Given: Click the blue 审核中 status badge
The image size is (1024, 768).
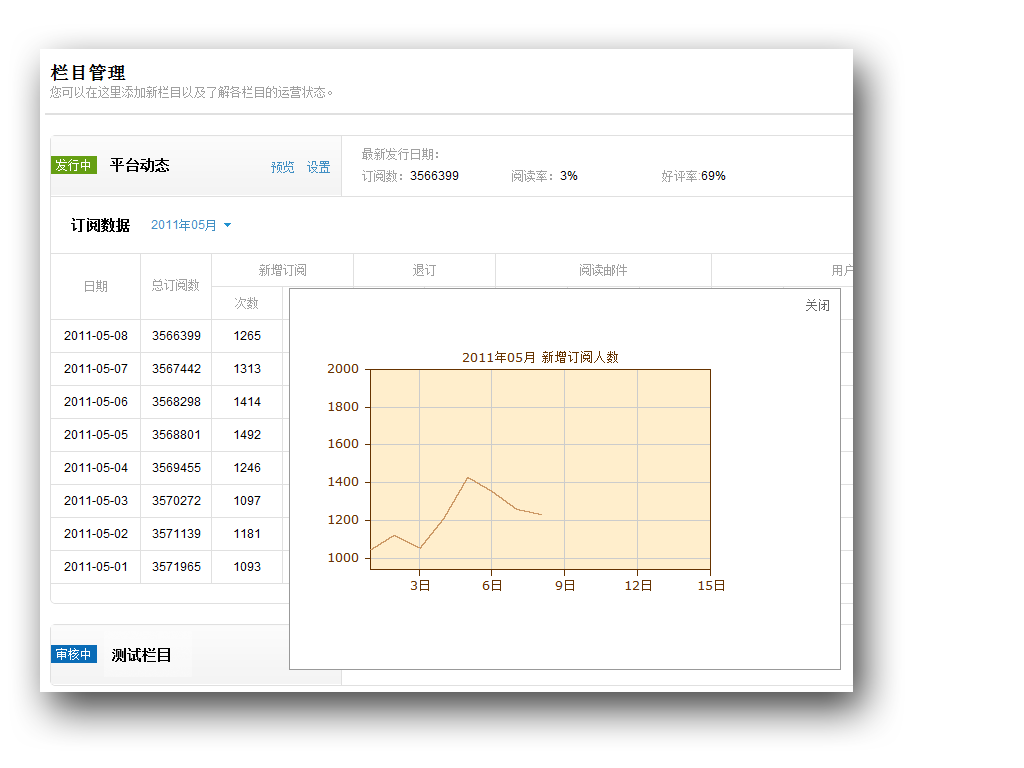Looking at the screenshot, I should pos(74,655).
